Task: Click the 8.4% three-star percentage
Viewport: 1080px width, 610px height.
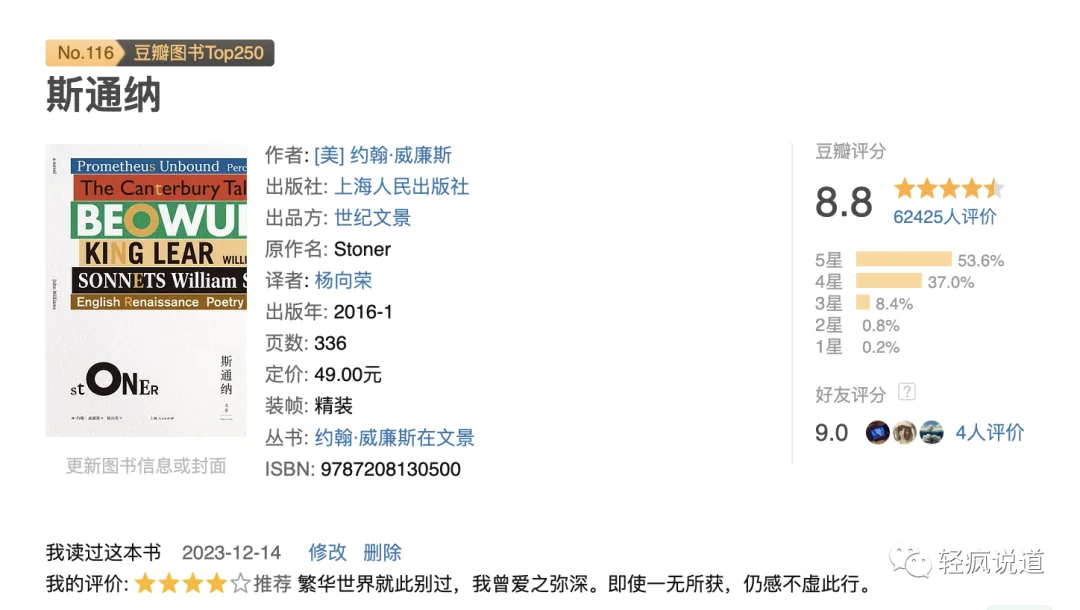Action: [x=894, y=304]
